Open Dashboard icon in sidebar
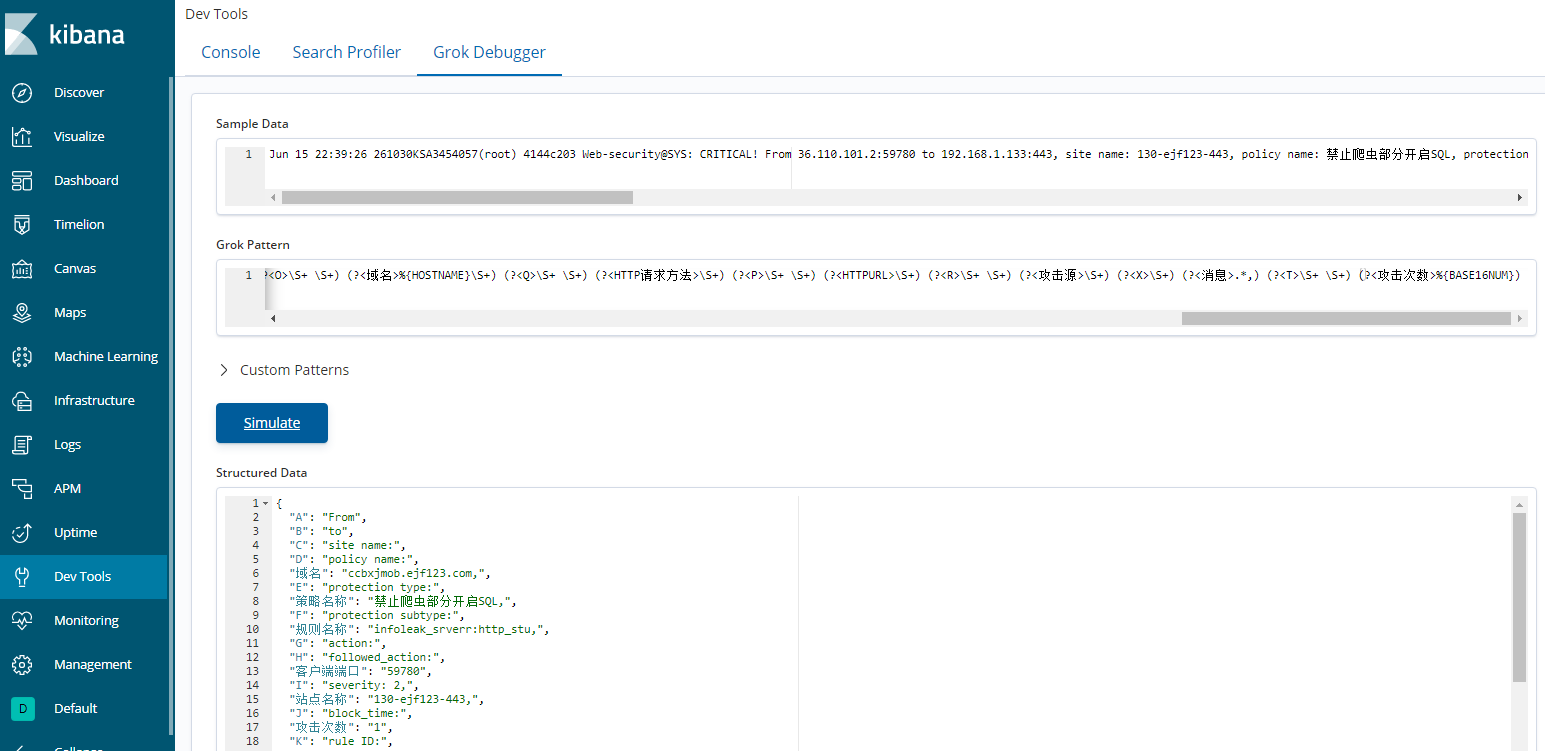The image size is (1545, 751). click(22, 180)
